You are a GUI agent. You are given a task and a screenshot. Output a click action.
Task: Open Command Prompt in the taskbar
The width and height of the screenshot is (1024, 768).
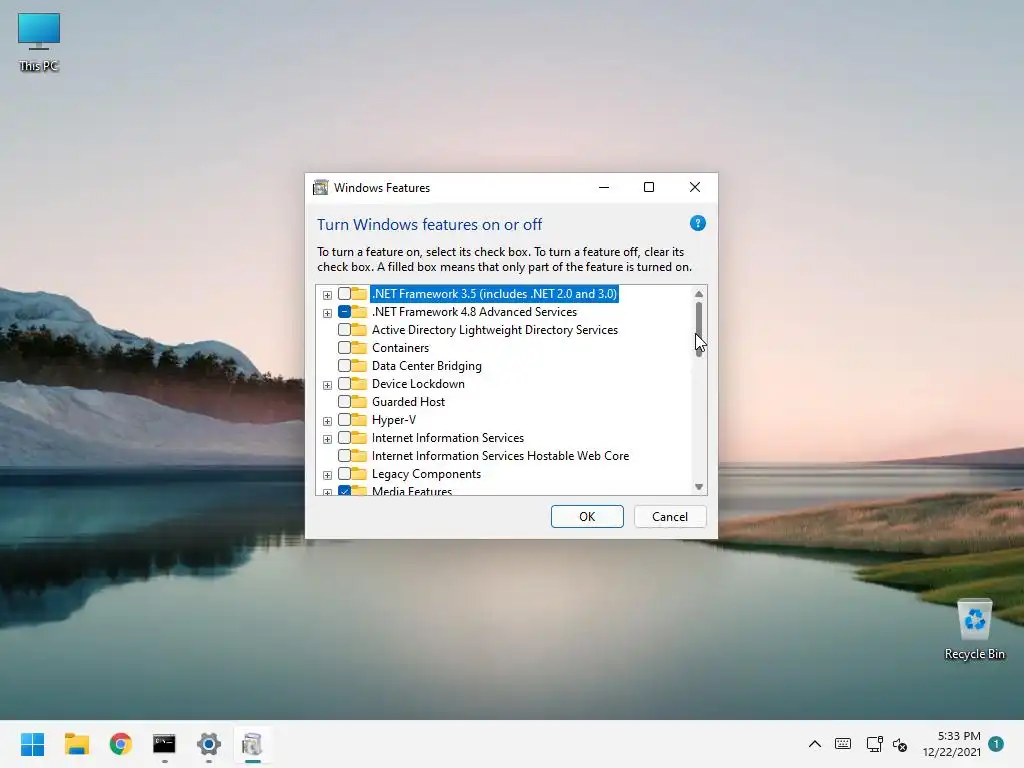click(164, 744)
